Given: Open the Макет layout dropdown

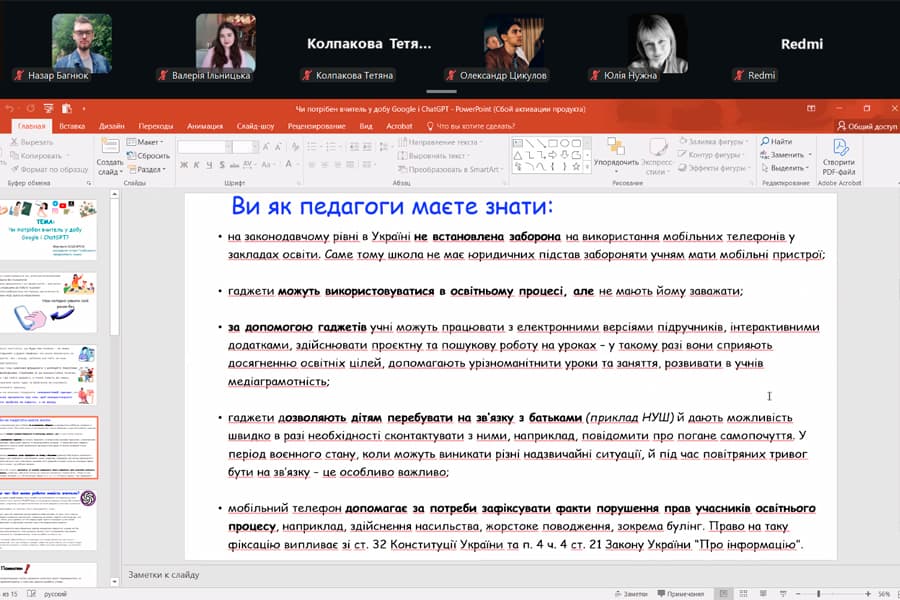Looking at the screenshot, I should (148, 141).
